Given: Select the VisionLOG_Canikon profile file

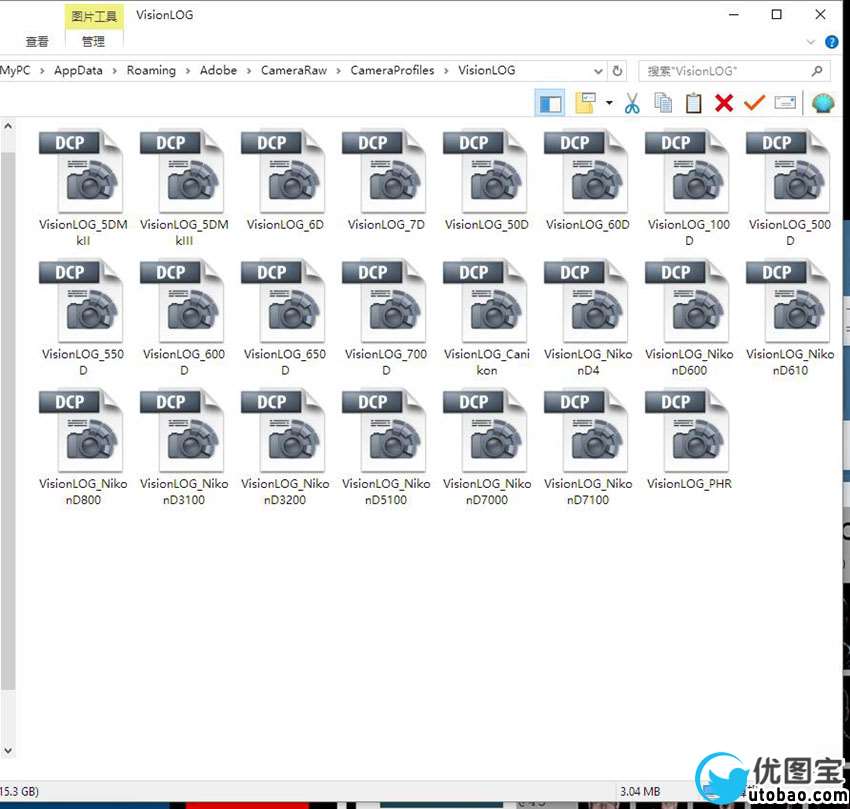Looking at the screenshot, I should 487,318.
